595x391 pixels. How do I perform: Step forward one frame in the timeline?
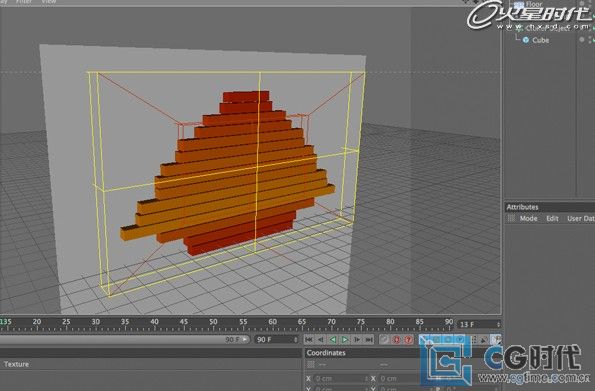coord(357,339)
